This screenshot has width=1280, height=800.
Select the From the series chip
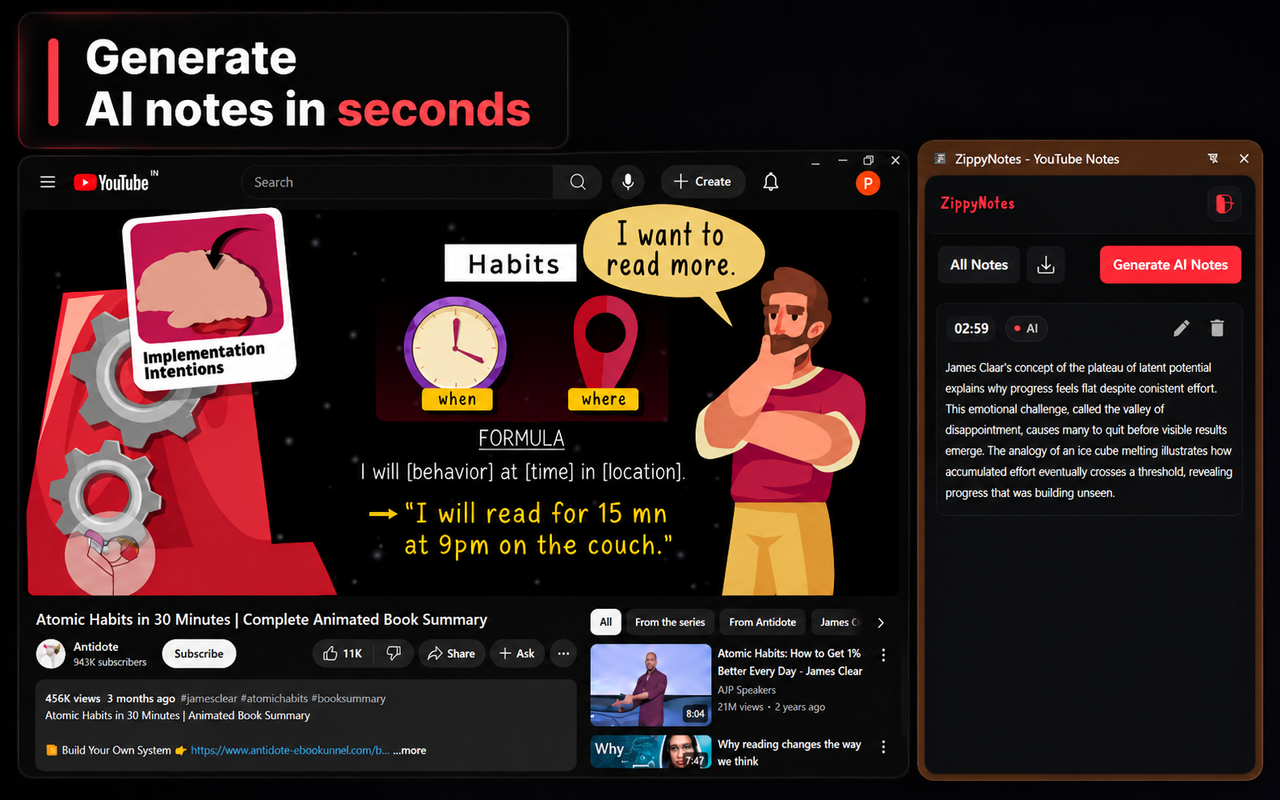(670, 622)
